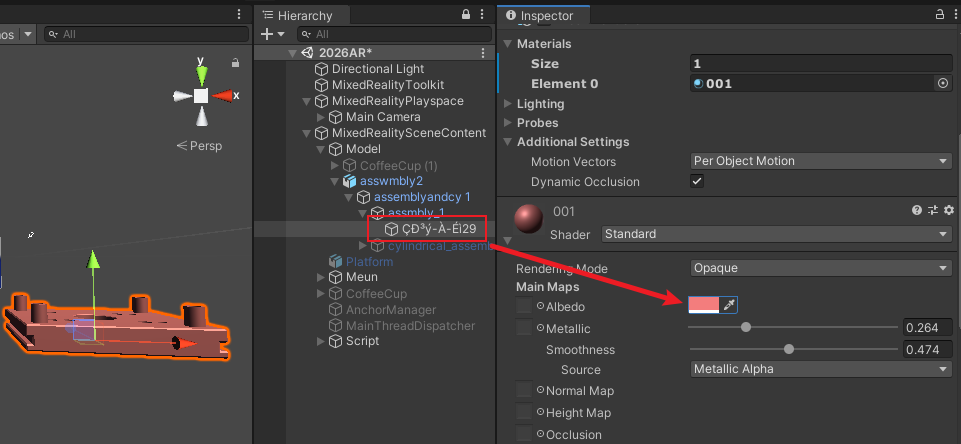This screenshot has width=961, height=444.
Task: Click the eyedropper next to Albedo color
Action: point(728,305)
